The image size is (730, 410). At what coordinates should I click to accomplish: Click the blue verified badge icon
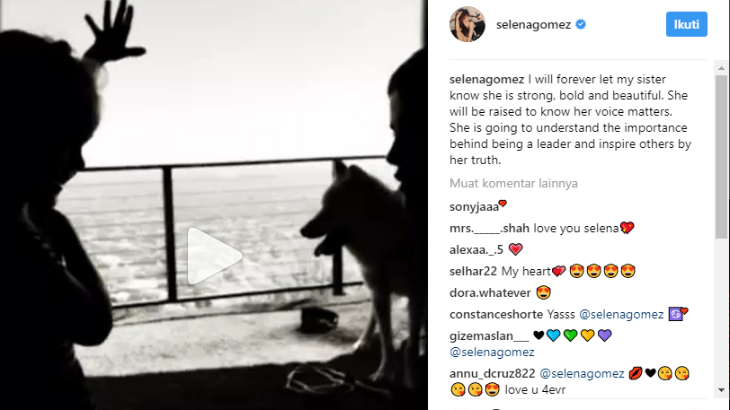(581, 24)
